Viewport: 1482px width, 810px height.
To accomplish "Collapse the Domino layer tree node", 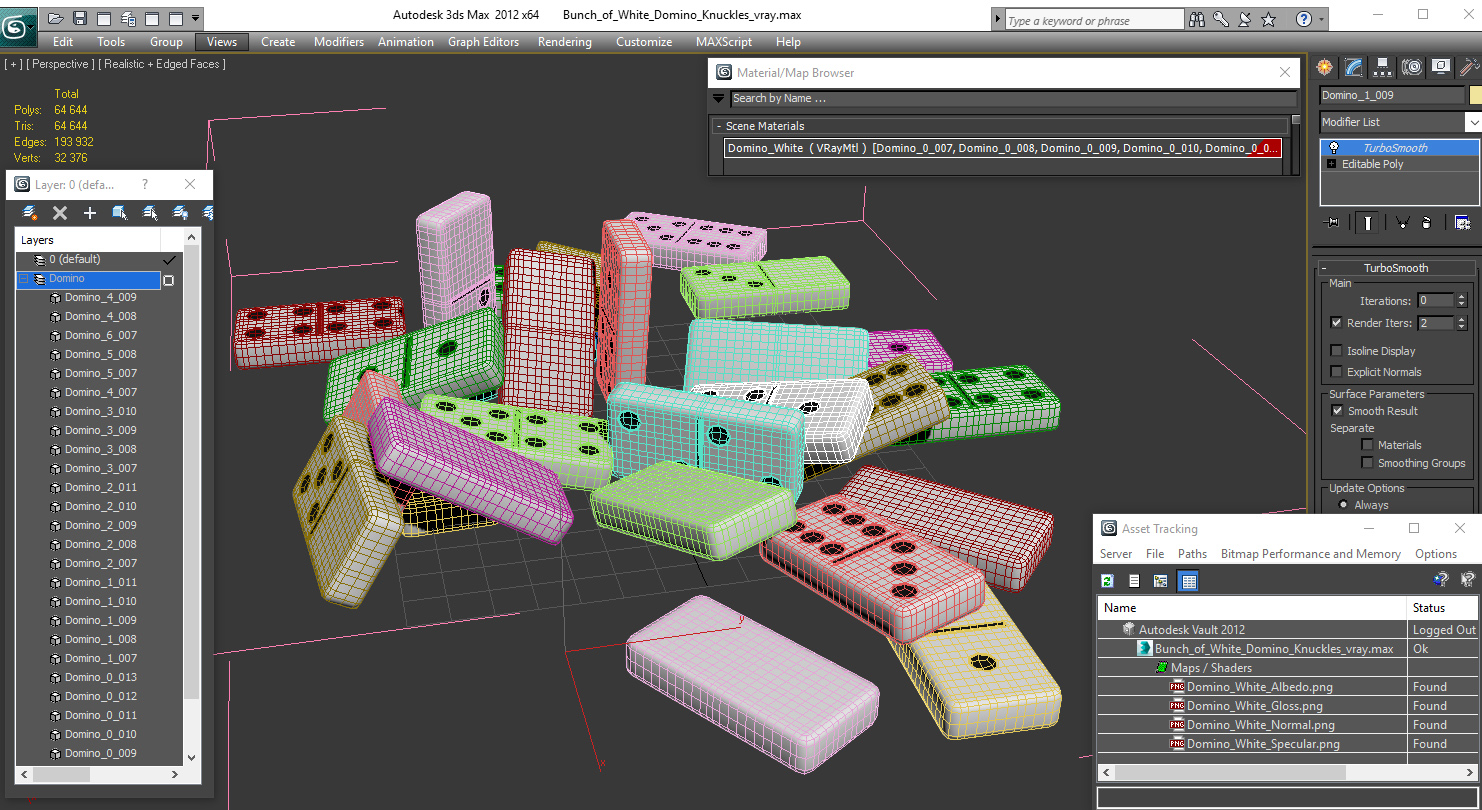I will [x=23, y=279].
